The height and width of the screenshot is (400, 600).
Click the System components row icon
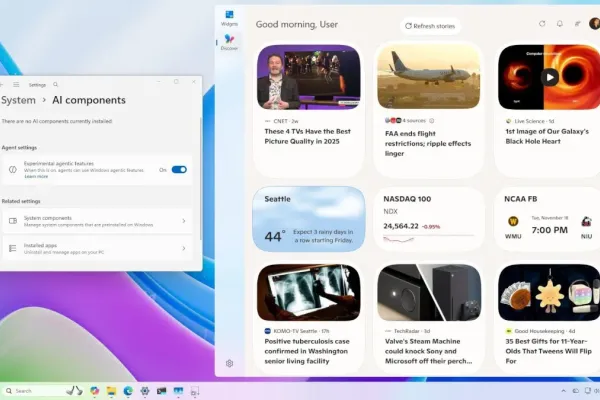click(13, 221)
